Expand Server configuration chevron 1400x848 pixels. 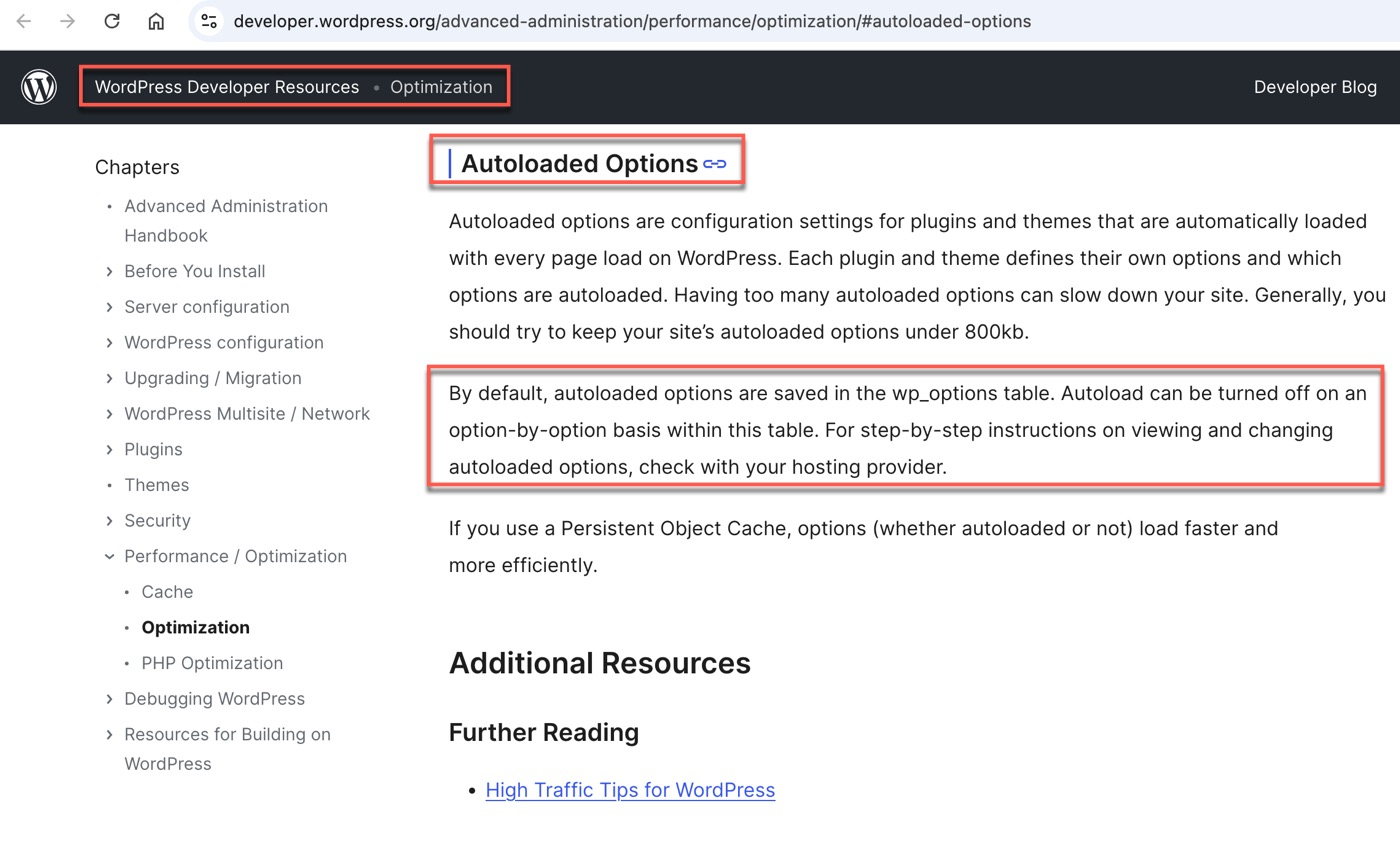(109, 307)
